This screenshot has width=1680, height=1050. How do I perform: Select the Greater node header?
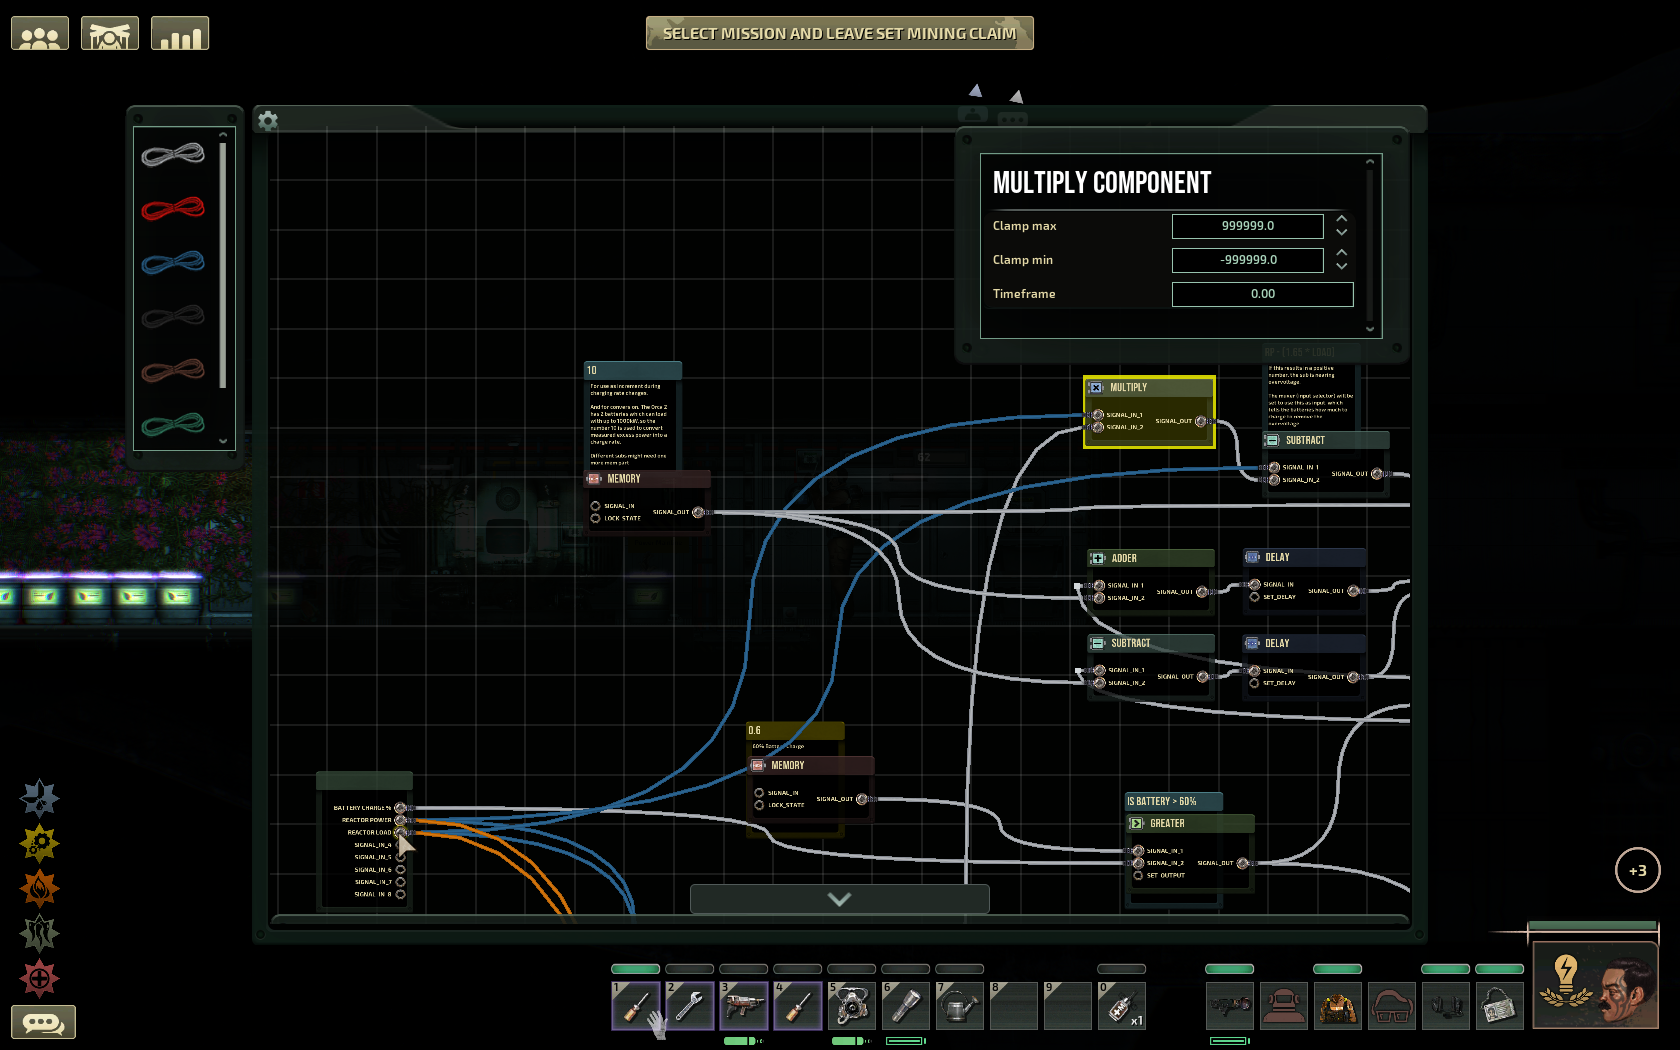tap(1190, 824)
